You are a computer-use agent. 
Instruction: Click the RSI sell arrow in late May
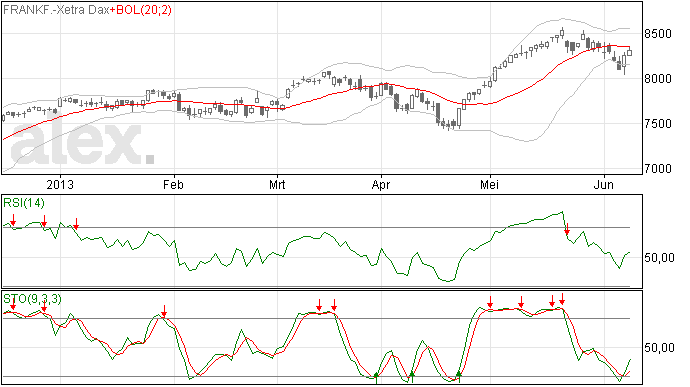pos(567,229)
